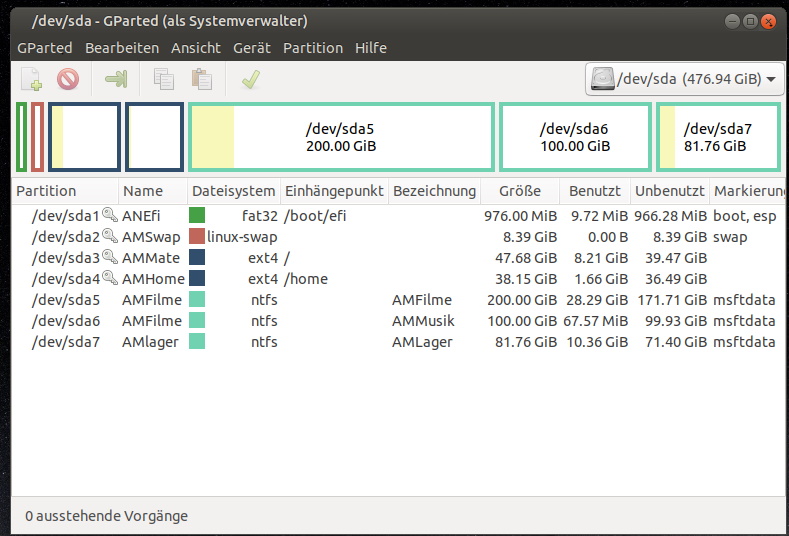Click the green fat32 swatch for sda1
789x536 pixels.
point(197,215)
